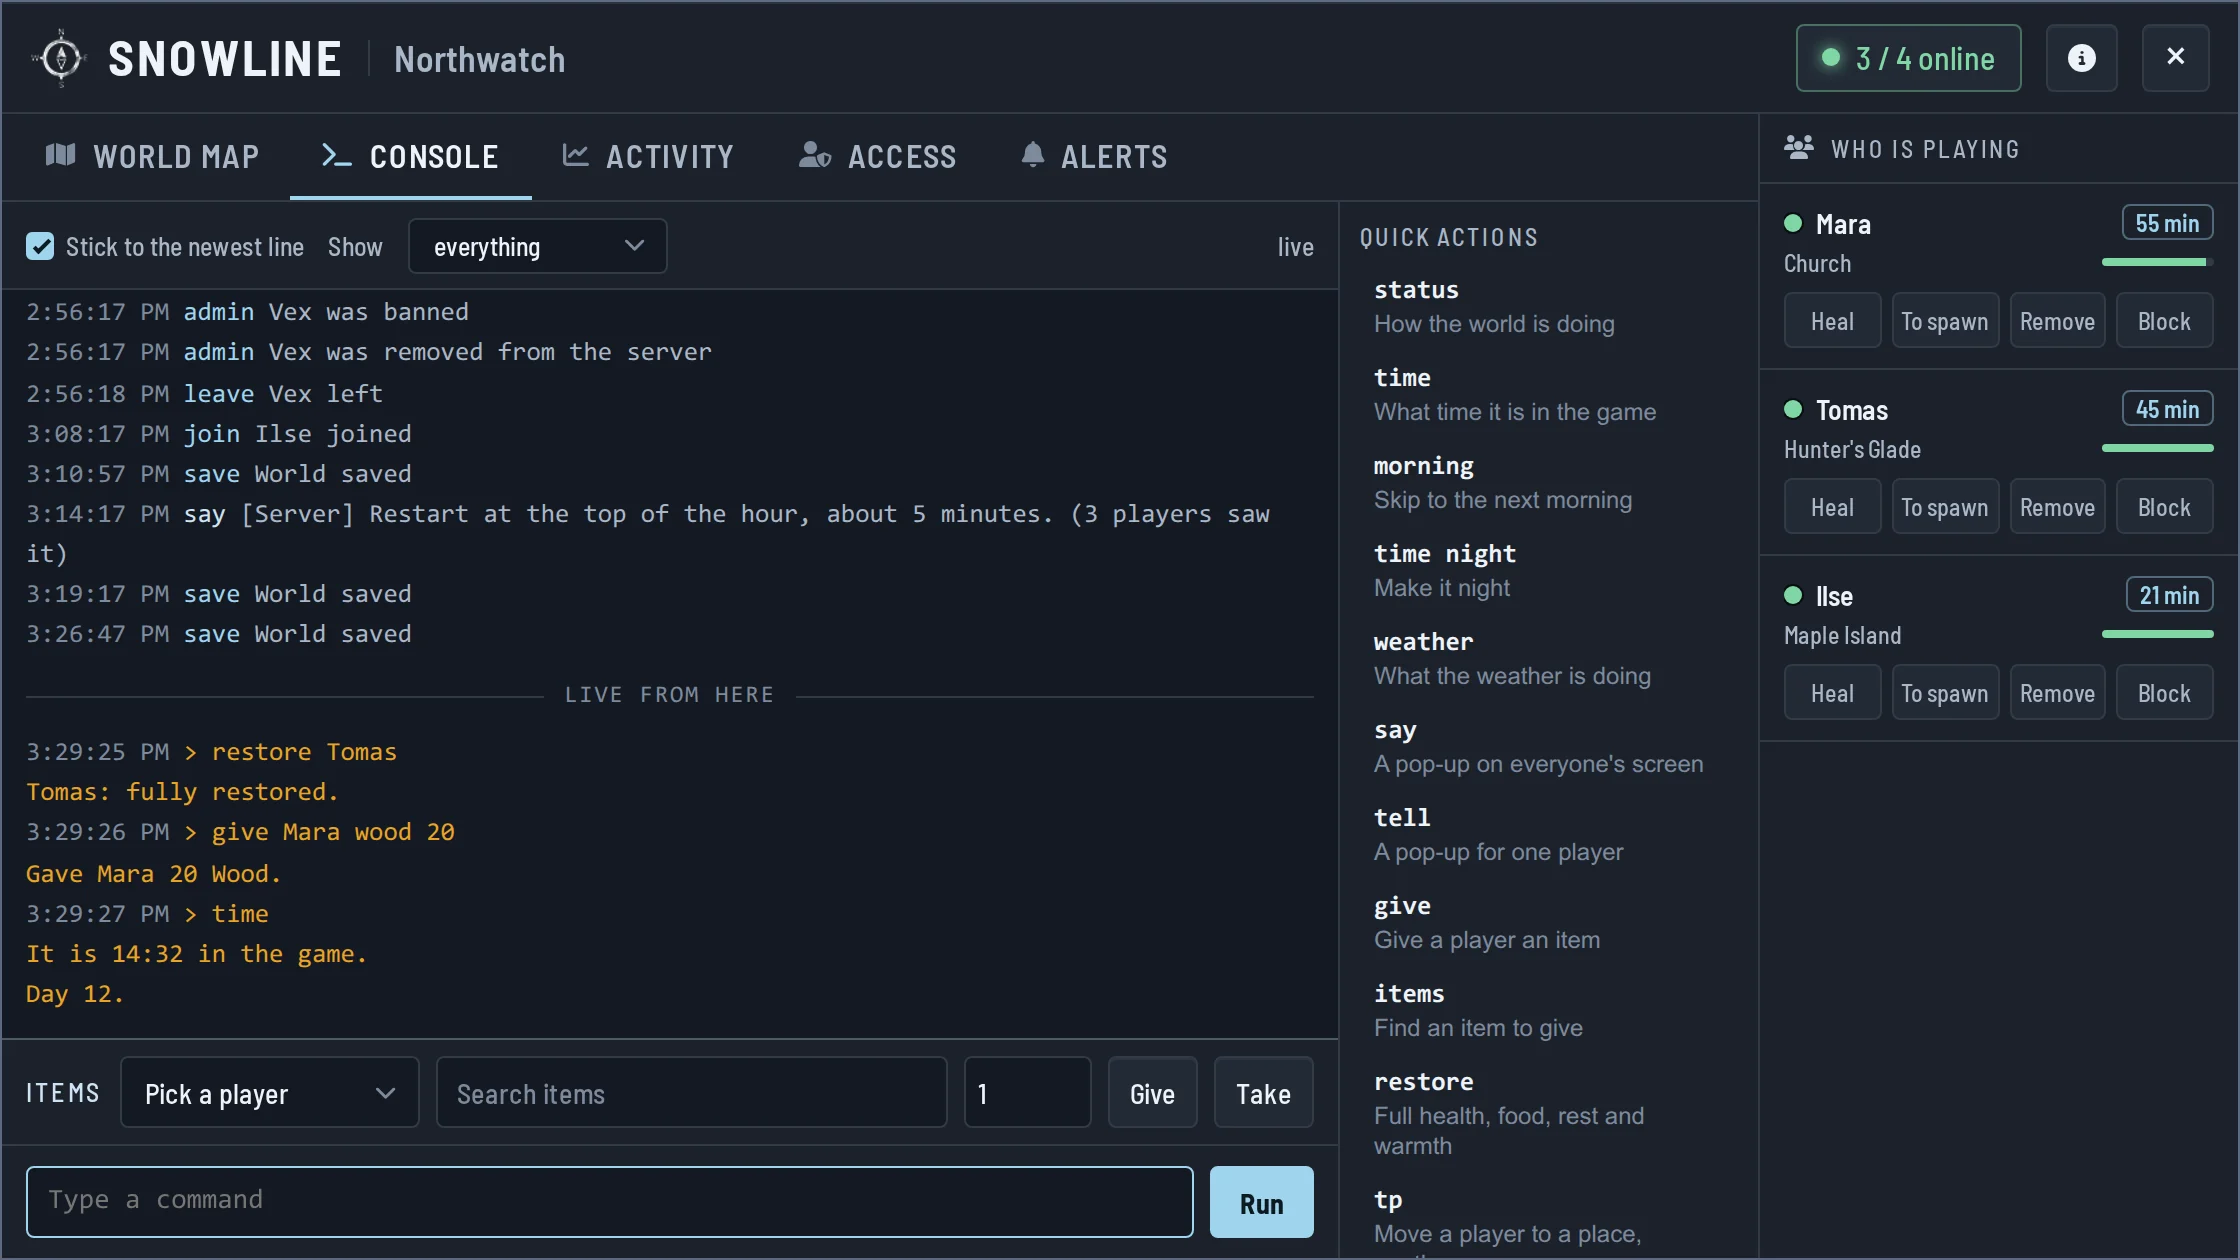Screen dimensions: 2240x1260
Task: Heal player Mara
Action: (x=1832, y=321)
